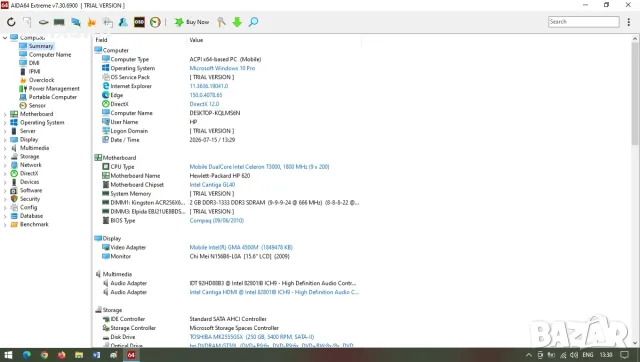Expand the Multimedia tree node
640x362 pixels.
tap(5, 148)
